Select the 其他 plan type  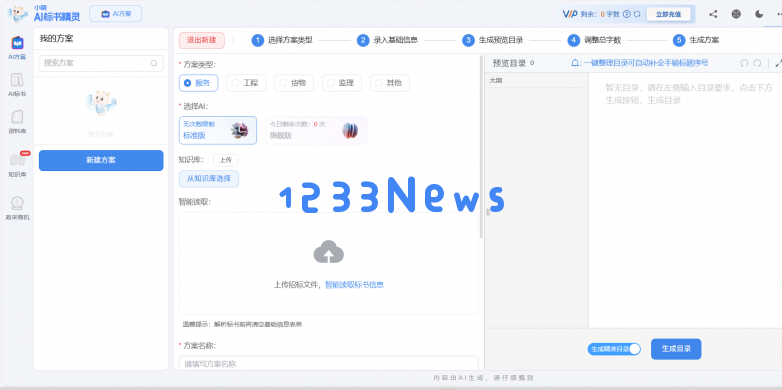(390, 83)
